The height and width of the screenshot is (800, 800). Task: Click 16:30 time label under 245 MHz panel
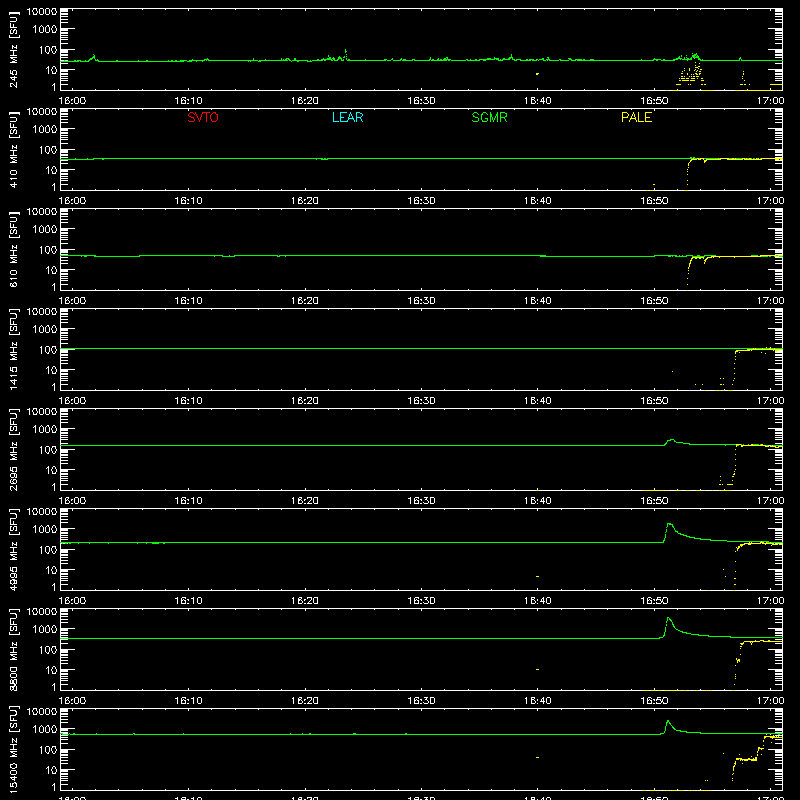pyautogui.click(x=421, y=101)
